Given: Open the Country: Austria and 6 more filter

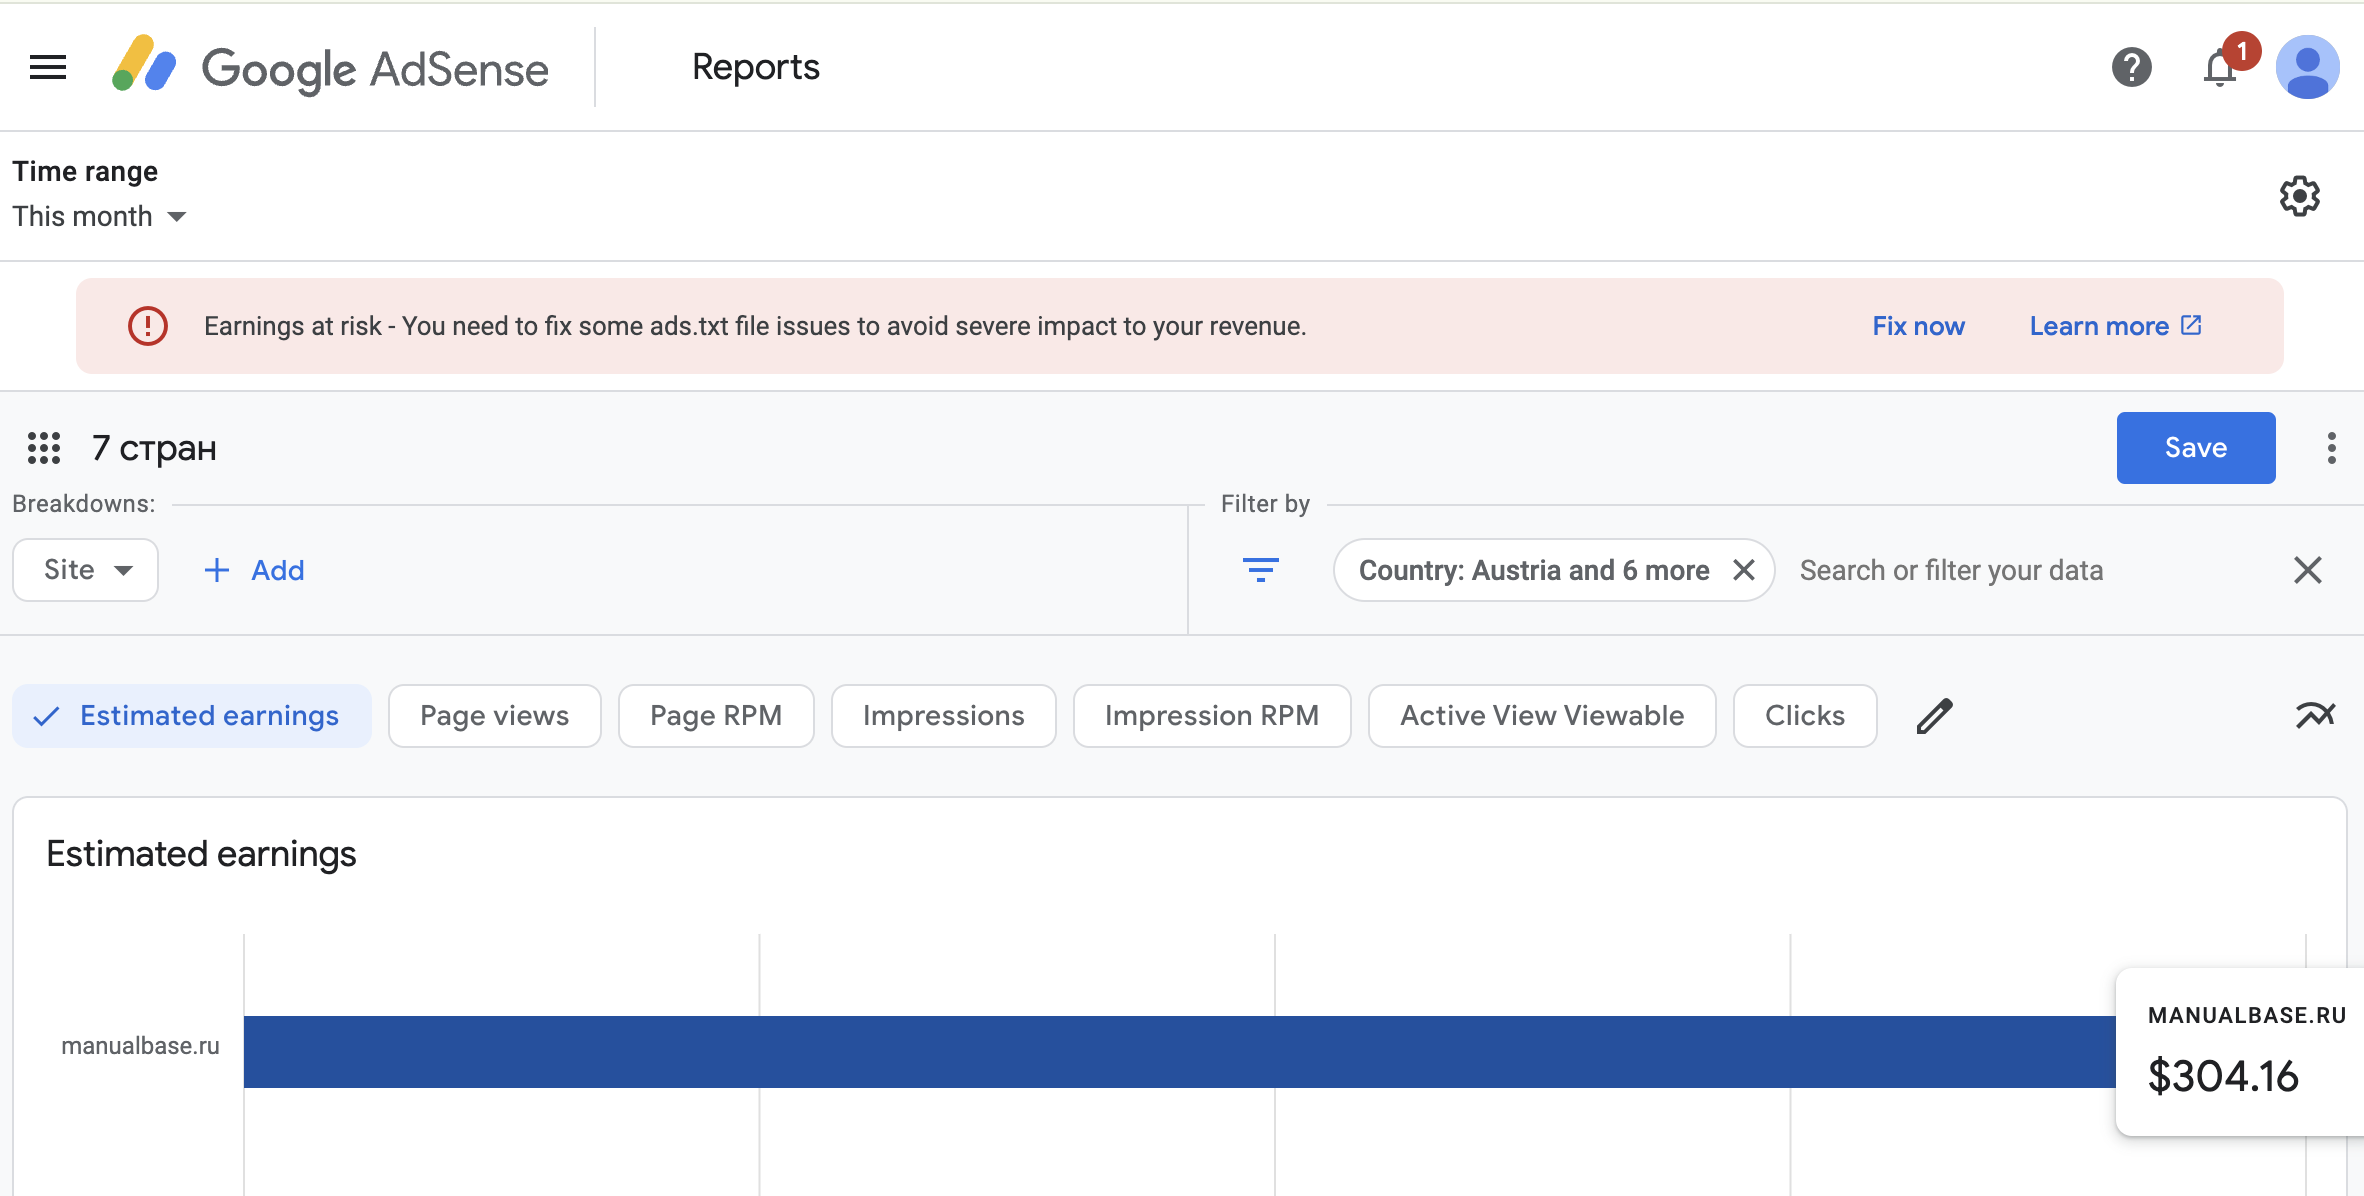Looking at the screenshot, I should (x=1533, y=570).
